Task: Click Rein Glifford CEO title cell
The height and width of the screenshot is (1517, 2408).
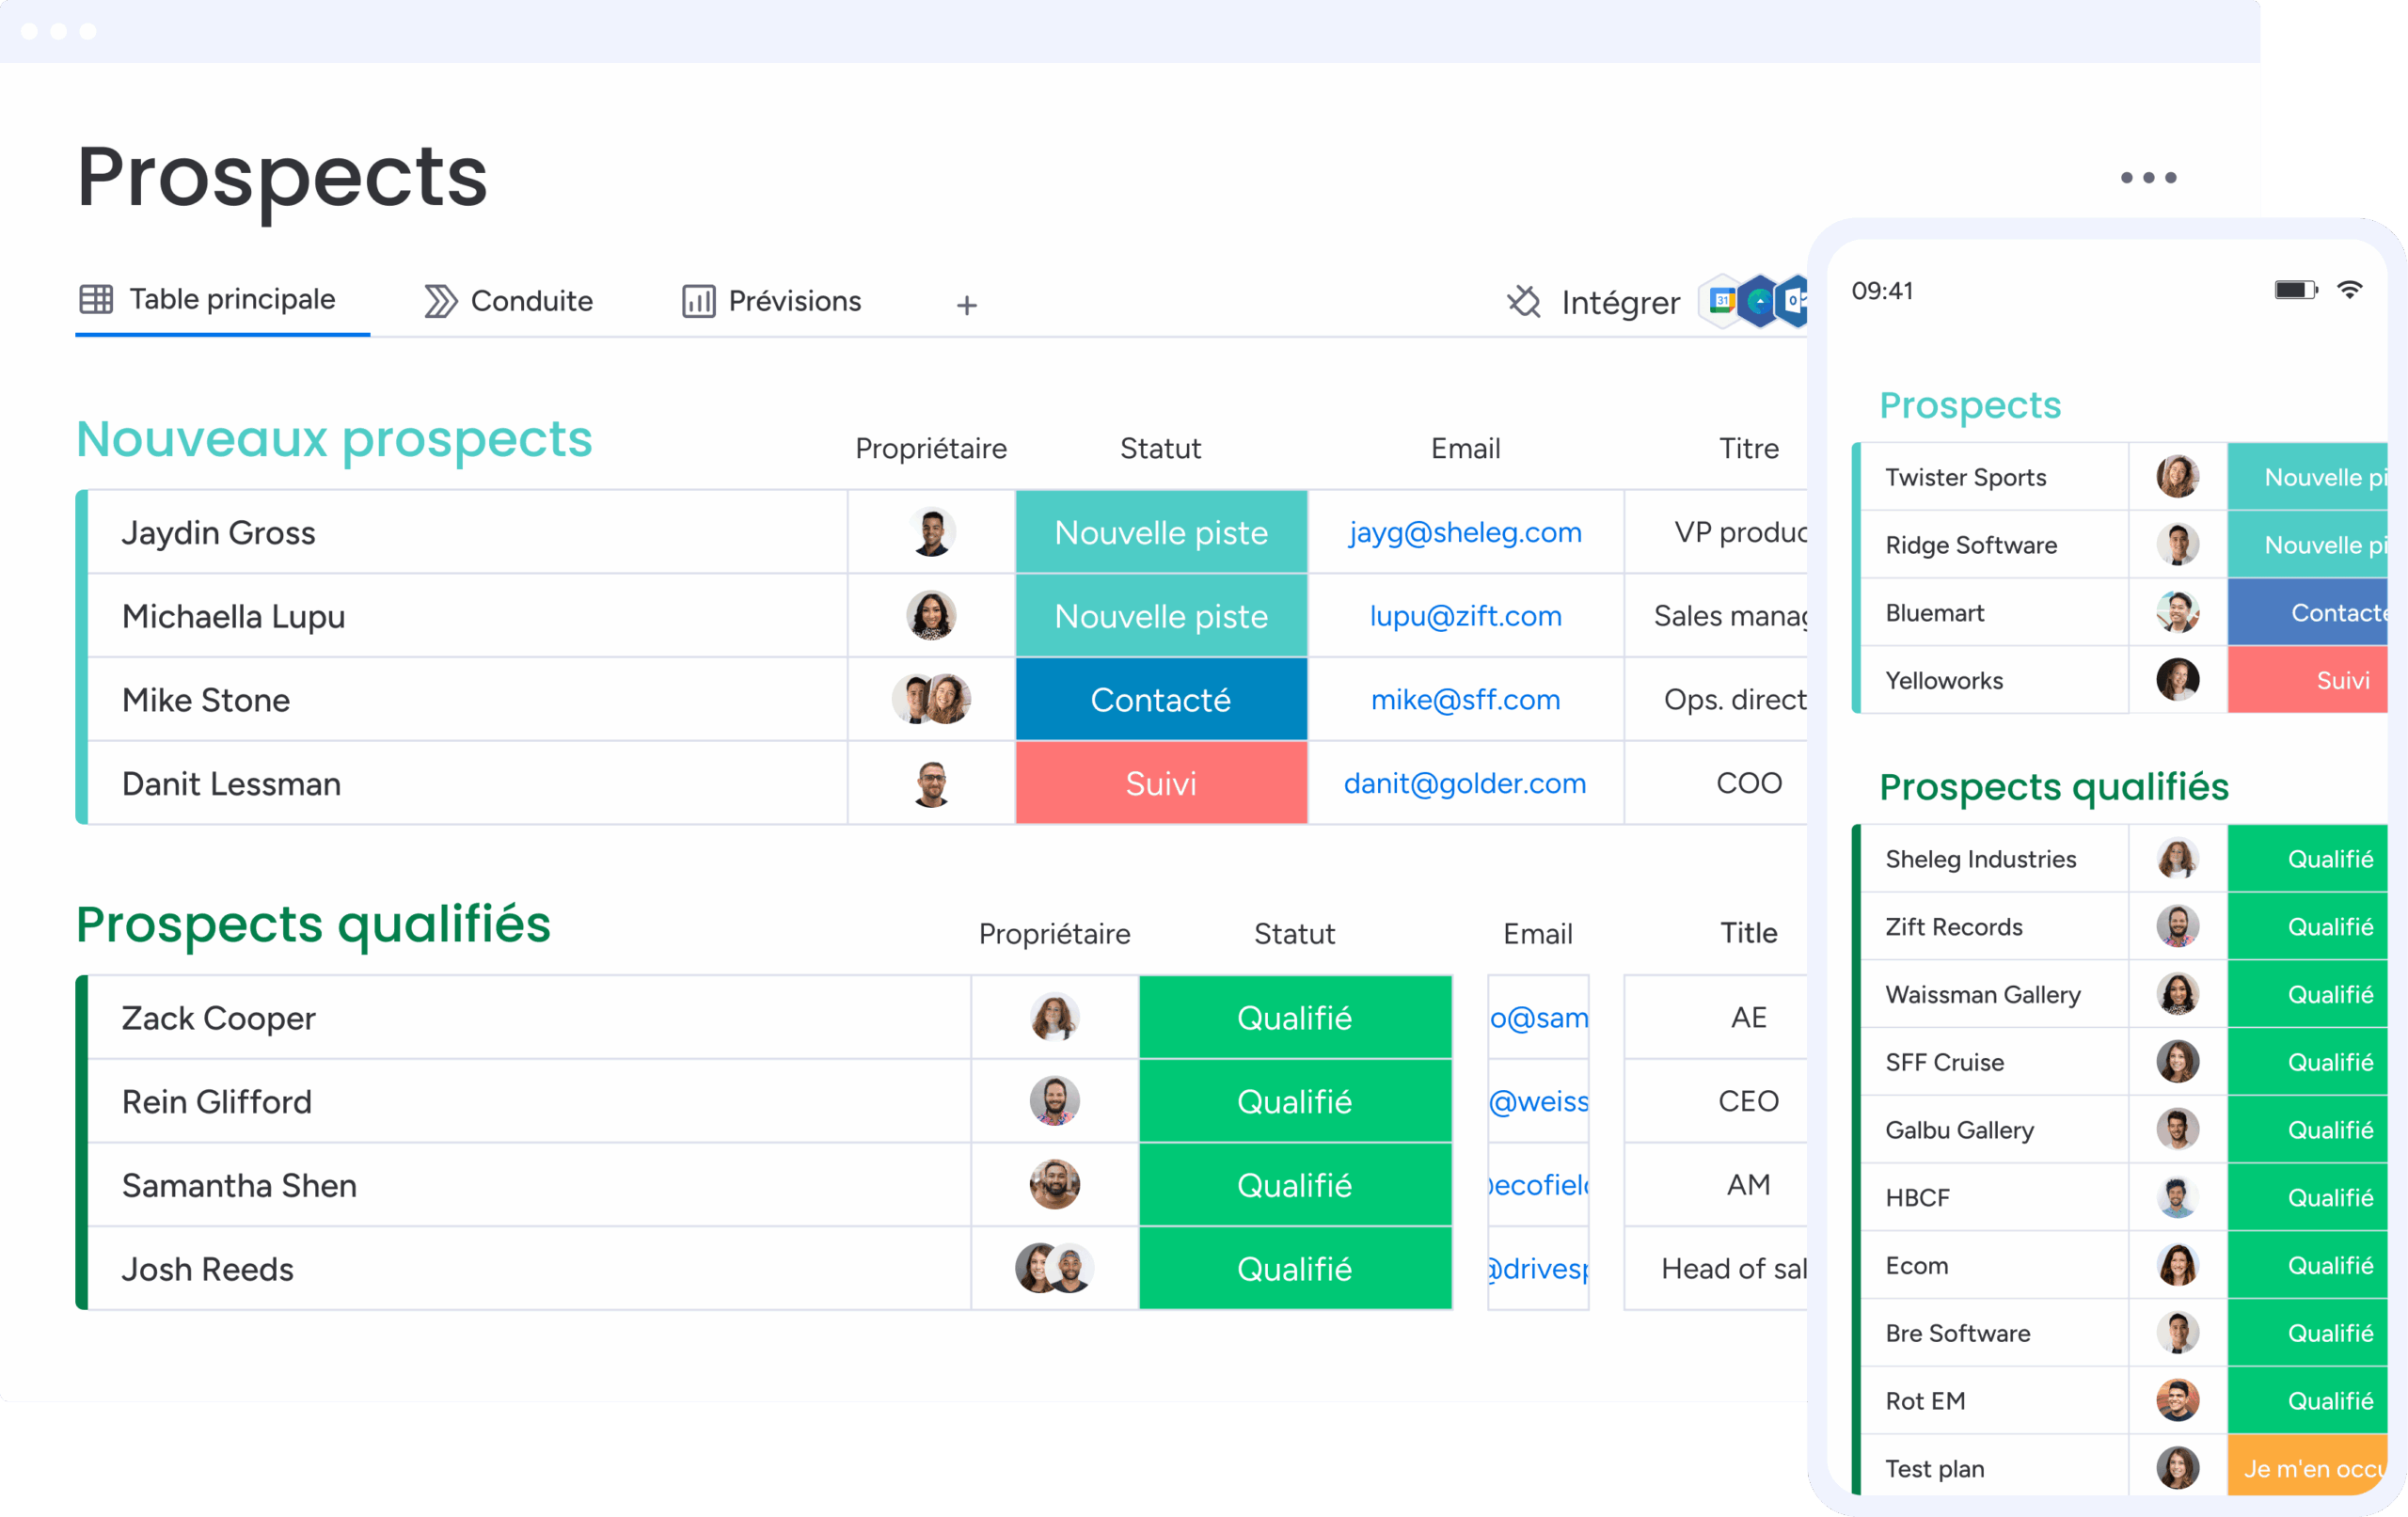Action: point(1717,1101)
